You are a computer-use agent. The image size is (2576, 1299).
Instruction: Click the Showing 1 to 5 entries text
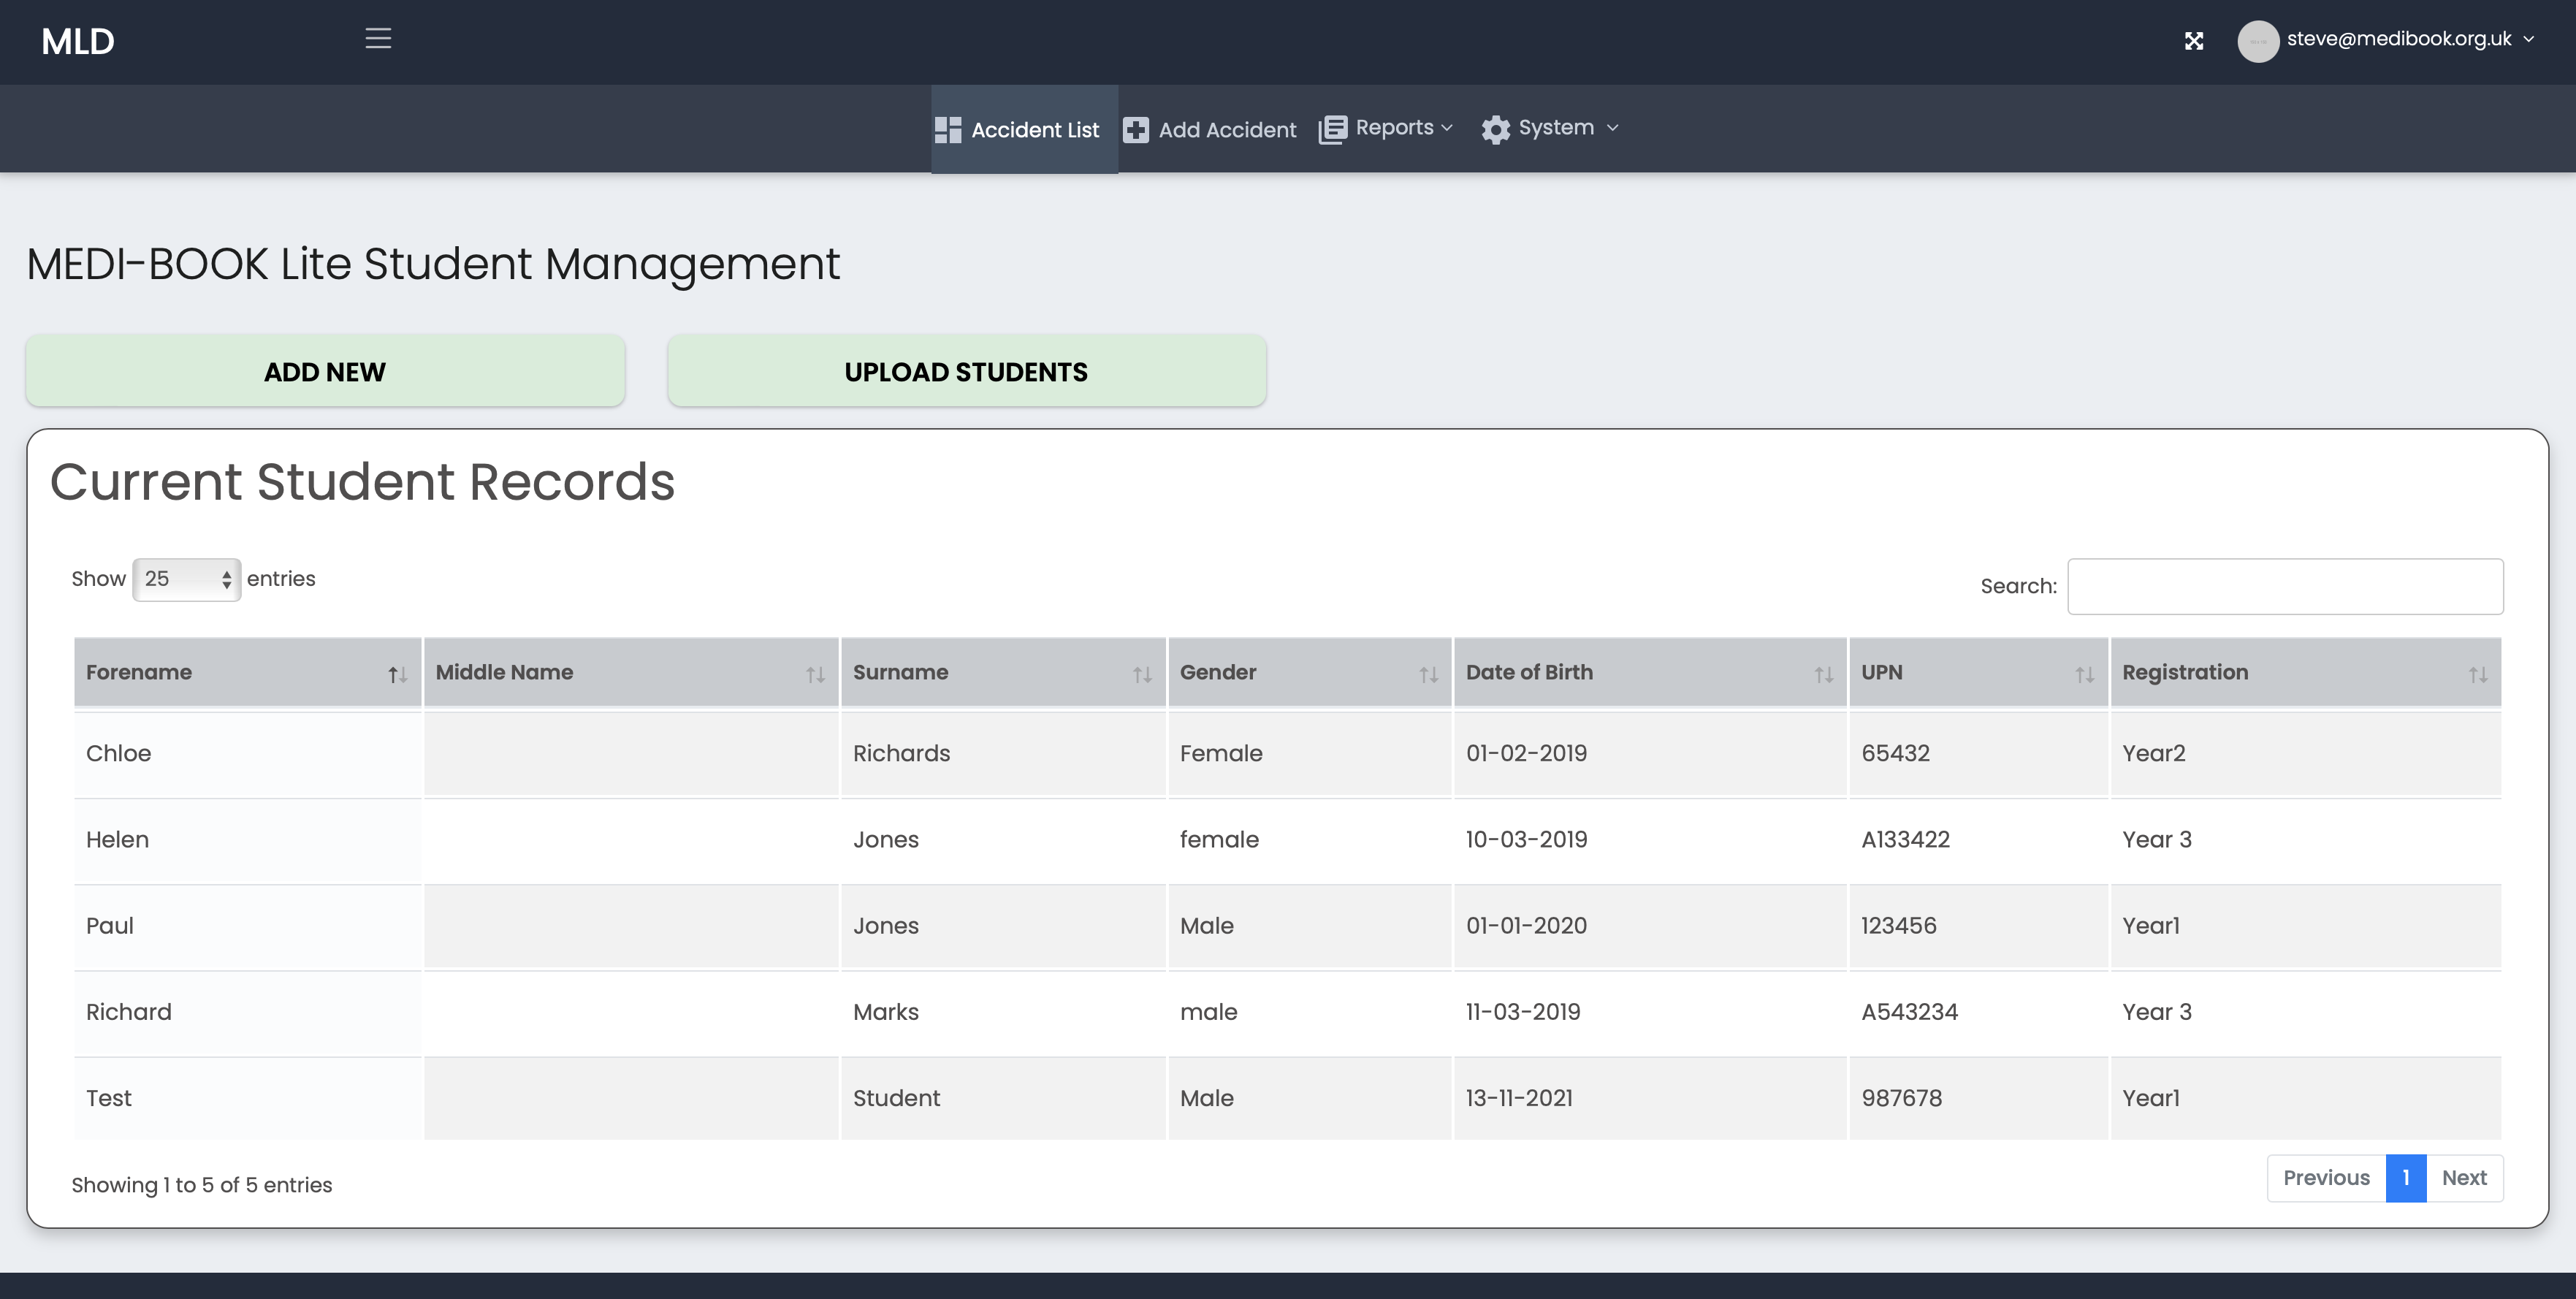(x=202, y=1185)
